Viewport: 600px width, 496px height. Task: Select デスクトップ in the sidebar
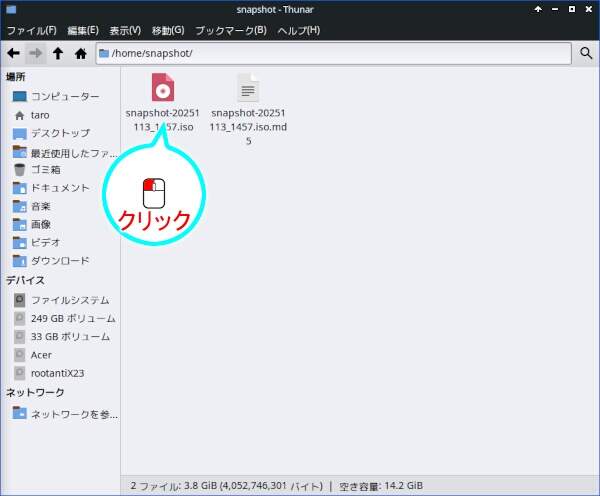(60, 134)
